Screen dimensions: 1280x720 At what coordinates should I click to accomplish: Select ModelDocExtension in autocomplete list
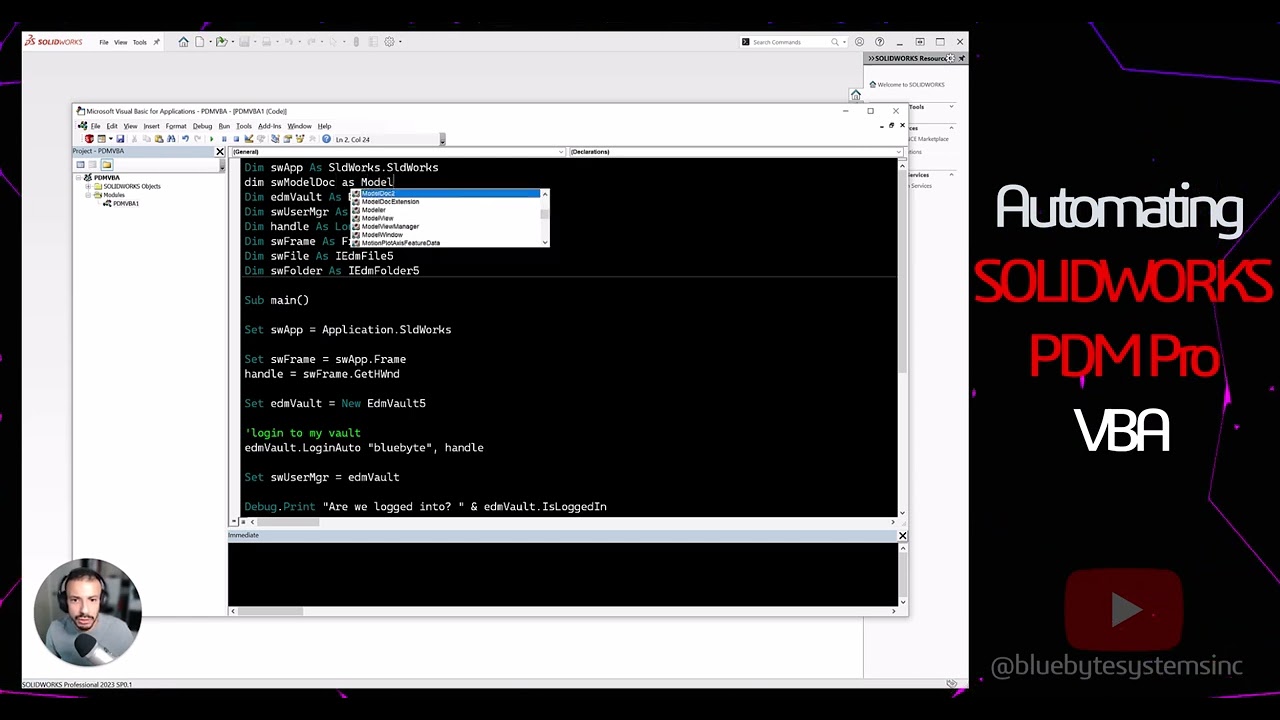tap(444, 201)
